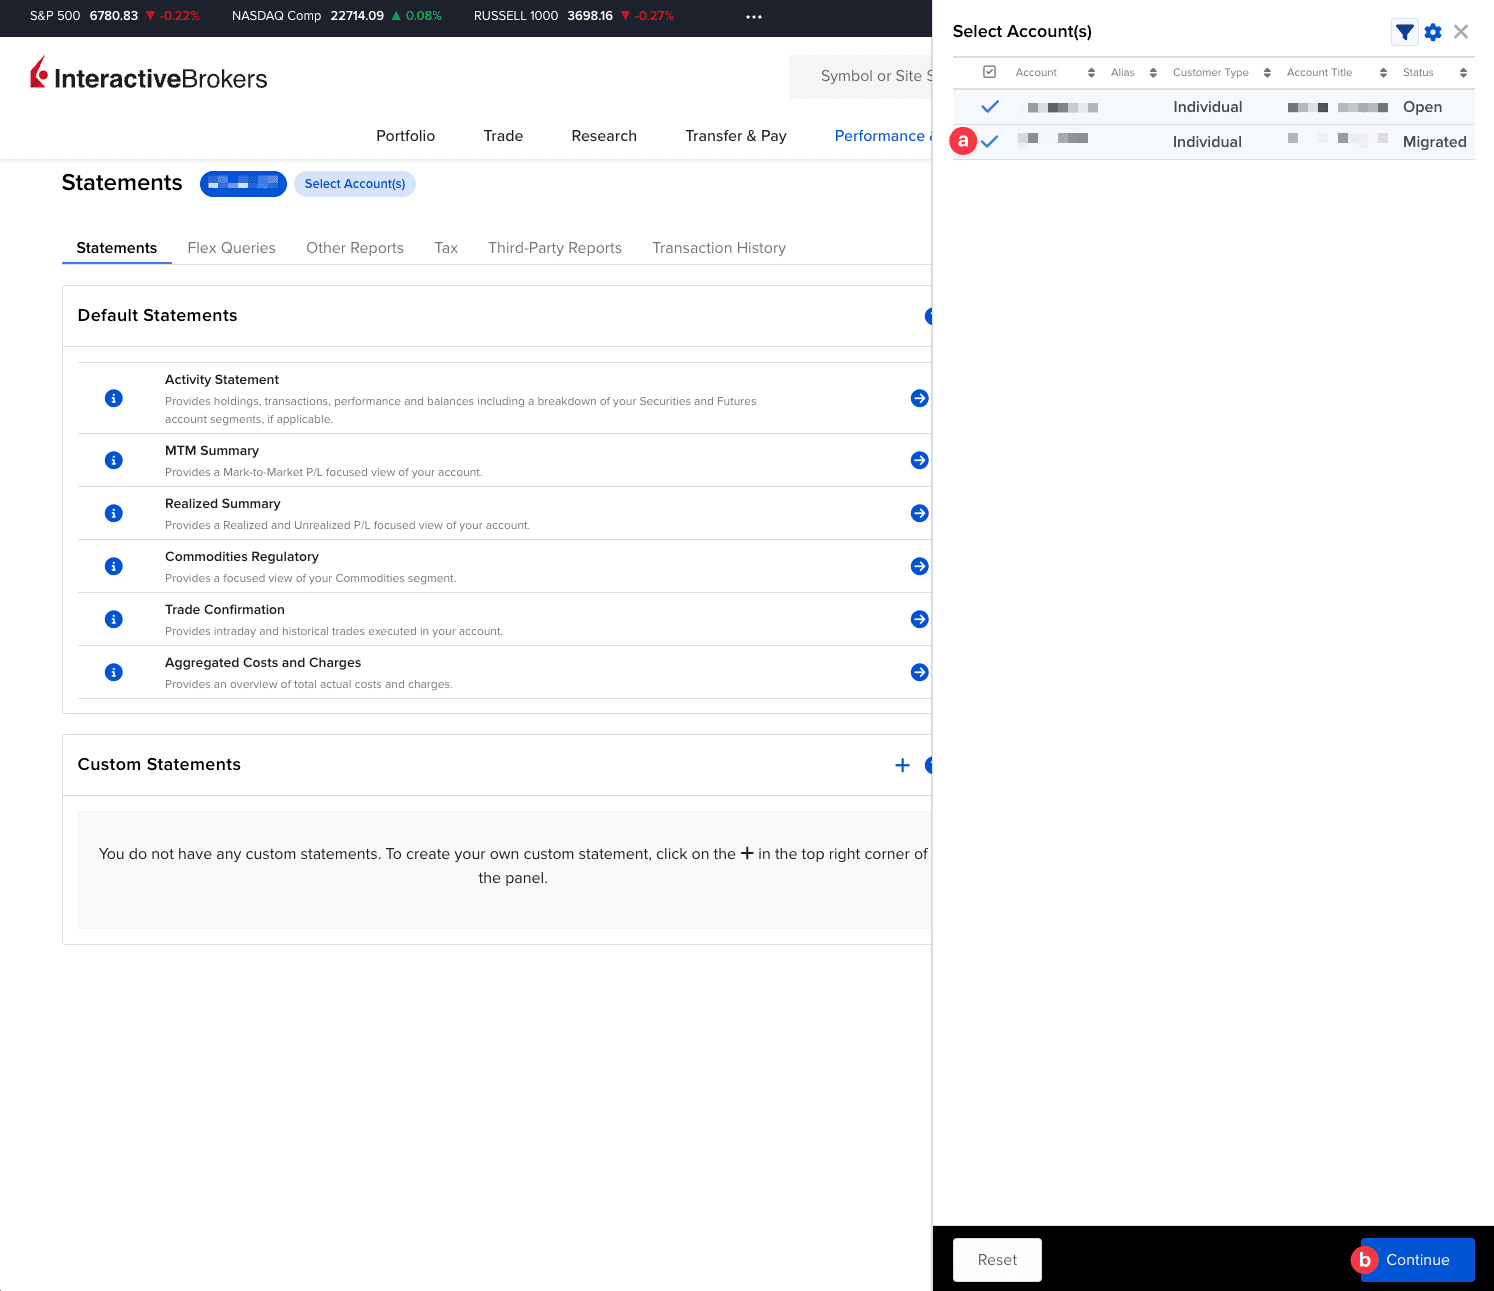
Task: Open Realized Summary via its blue arrow
Action: [x=918, y=512]
